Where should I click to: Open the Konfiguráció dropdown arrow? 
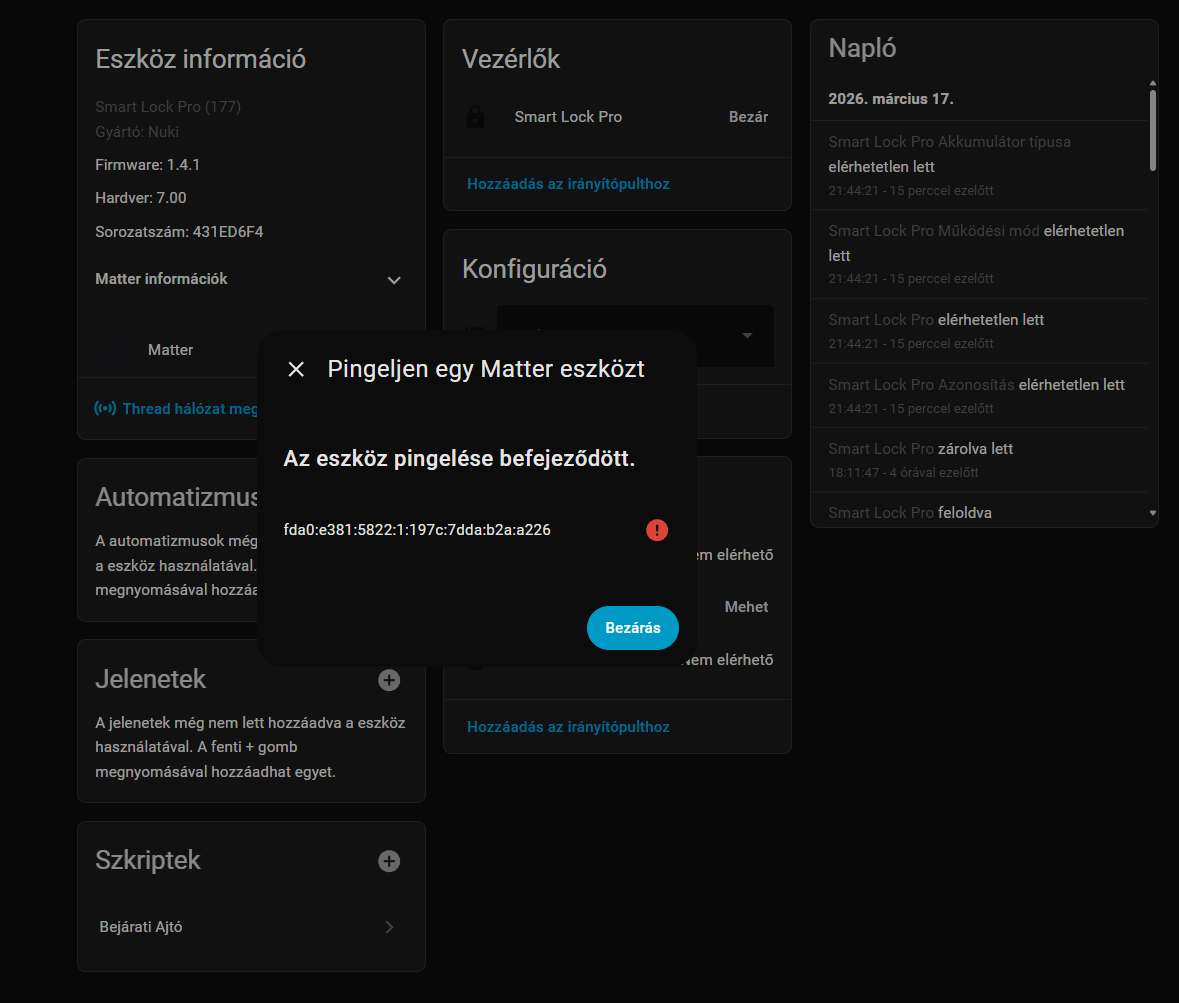(747, 336)
